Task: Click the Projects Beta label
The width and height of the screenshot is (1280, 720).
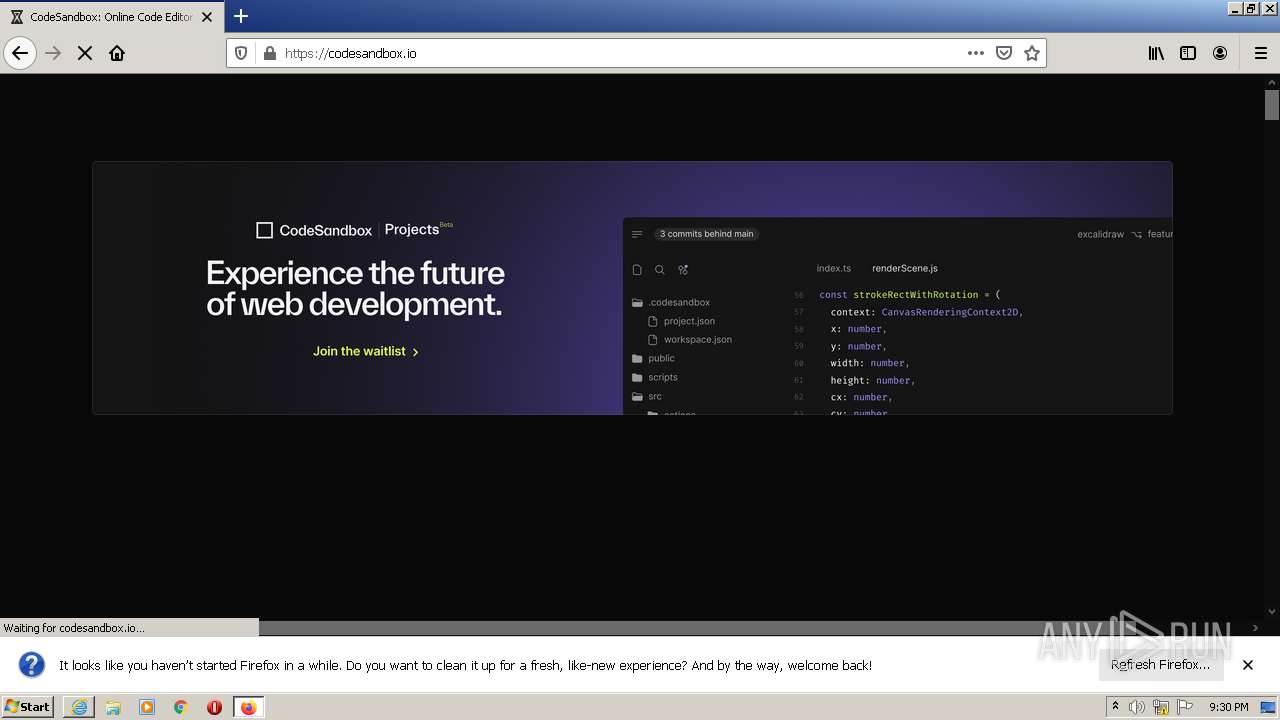Action: click(418, 229)
